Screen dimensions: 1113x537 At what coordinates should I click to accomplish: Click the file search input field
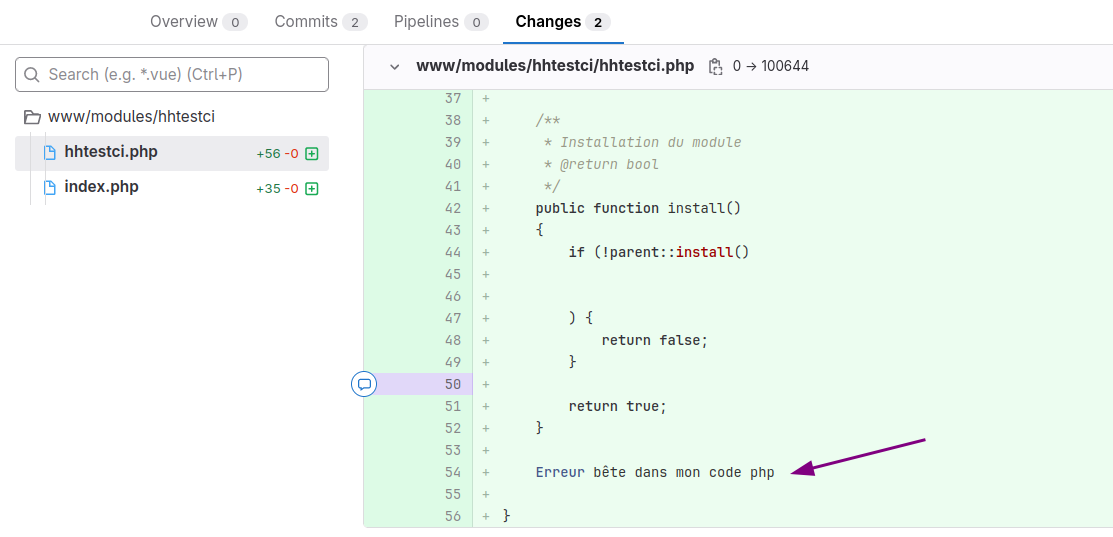coord(172,74)
